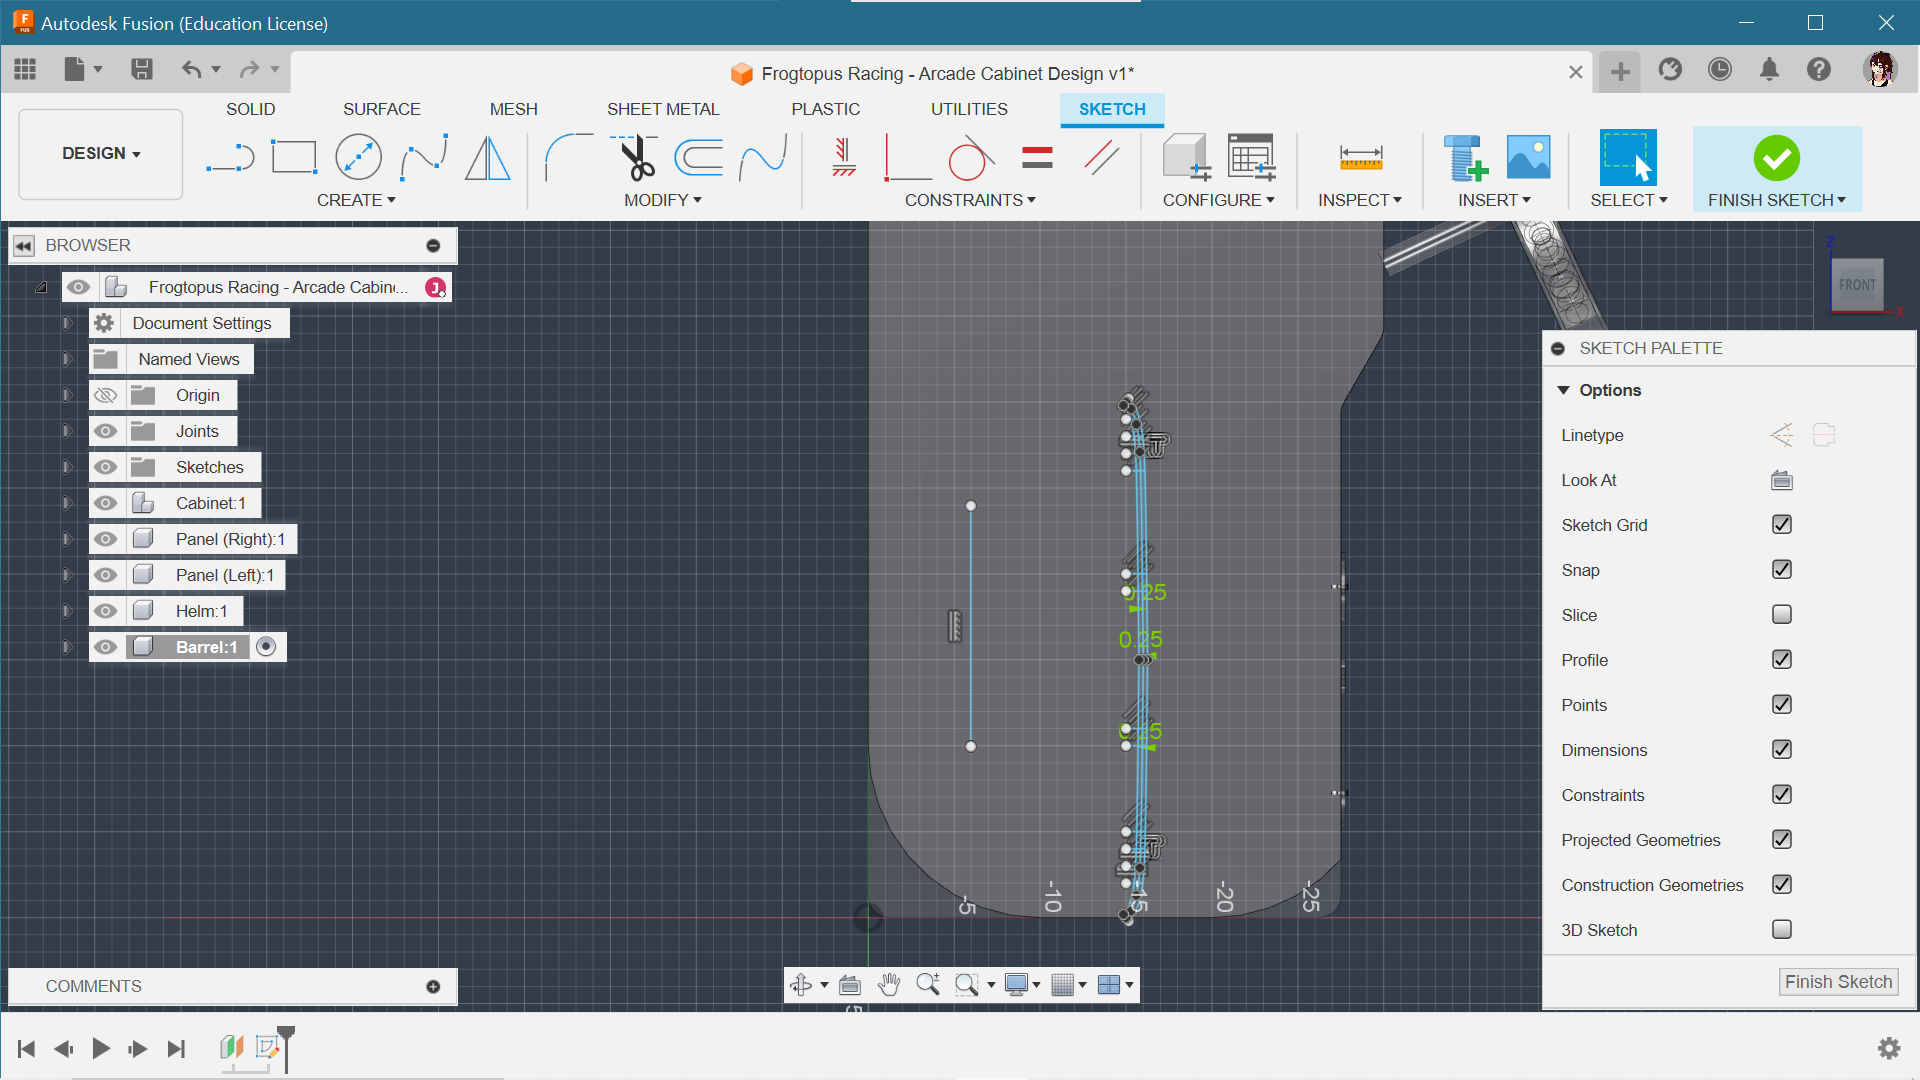This screenshot has width=1920, height=1080.
Task: Select the Trim scissors tool
Action: [636, 158]
